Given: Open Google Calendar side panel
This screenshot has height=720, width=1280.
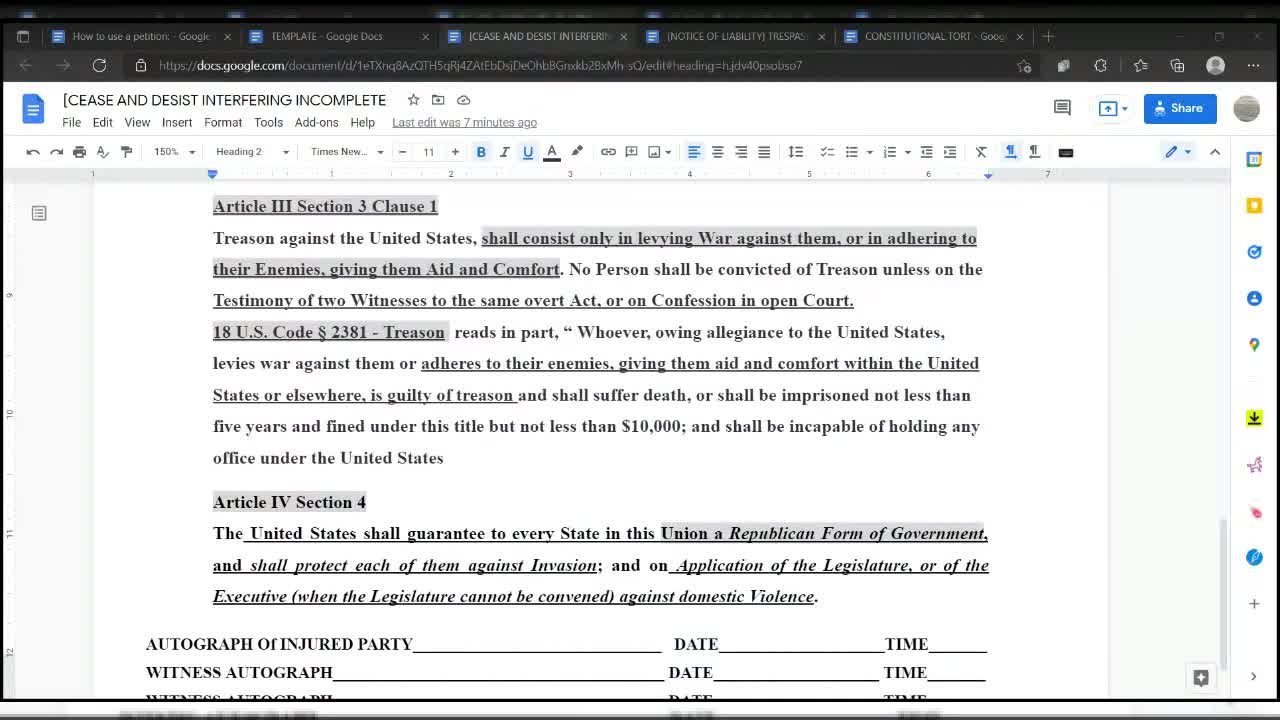Looking at the screenshot, I should click(x=1254, y=159).
